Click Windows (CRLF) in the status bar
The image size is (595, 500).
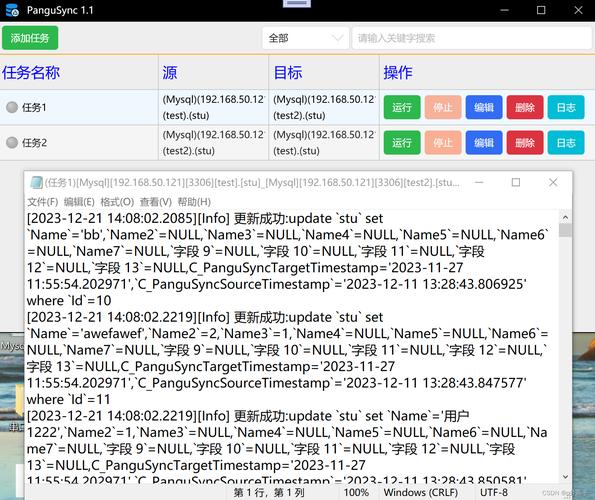pos(420,492)
